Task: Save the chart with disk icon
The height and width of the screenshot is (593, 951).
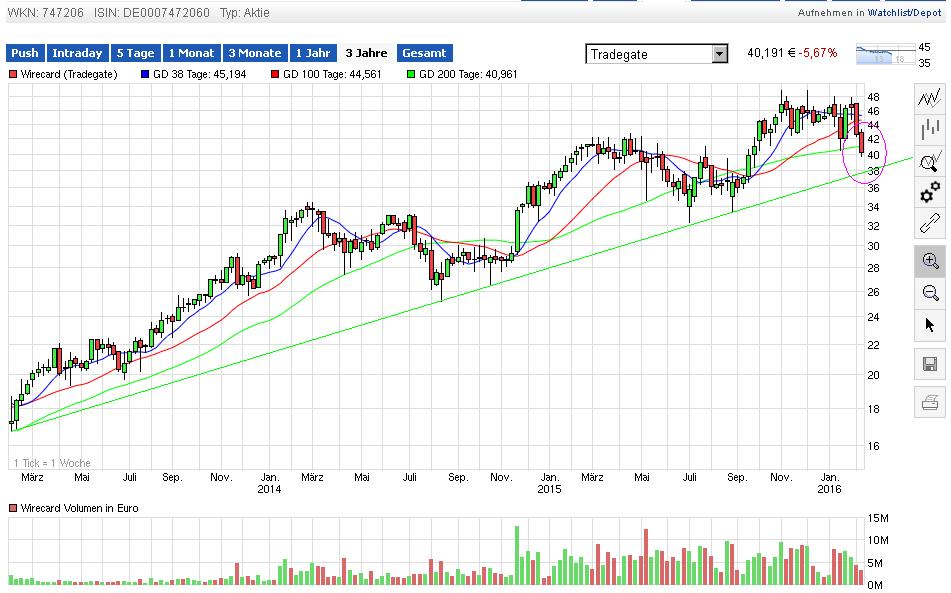Action: [929, 364]
